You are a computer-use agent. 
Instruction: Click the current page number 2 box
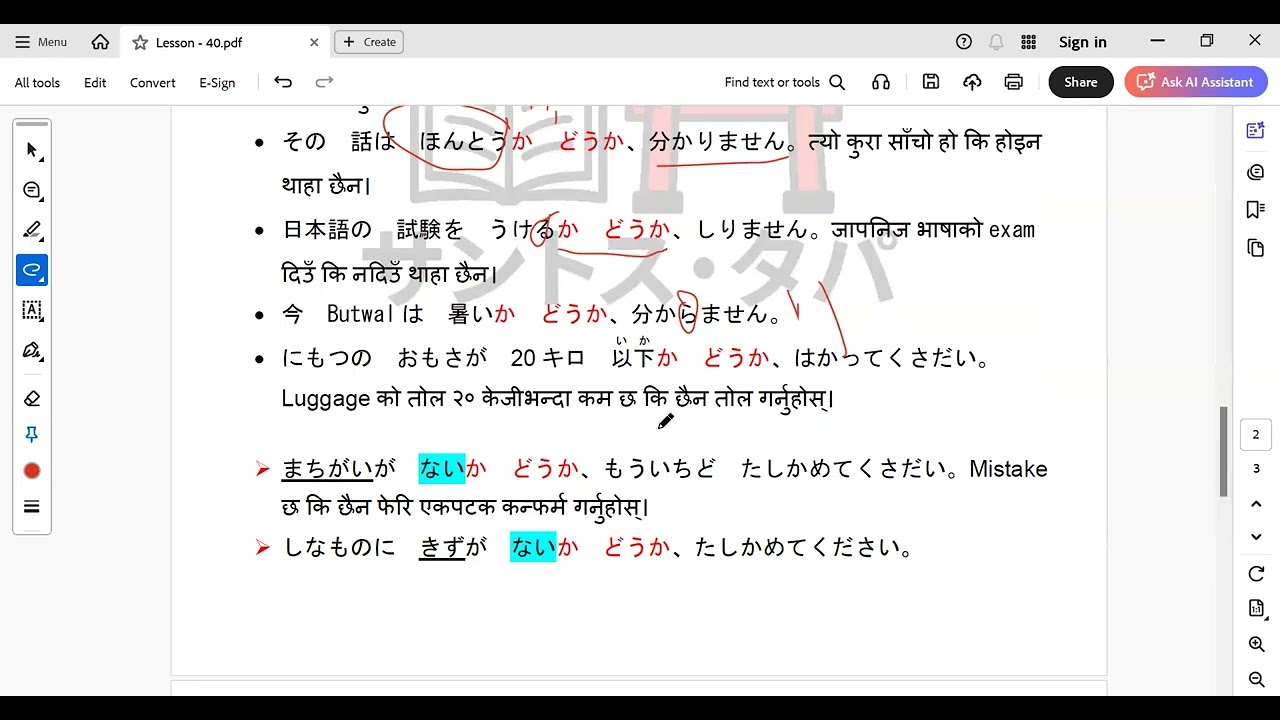[1256, 435]
